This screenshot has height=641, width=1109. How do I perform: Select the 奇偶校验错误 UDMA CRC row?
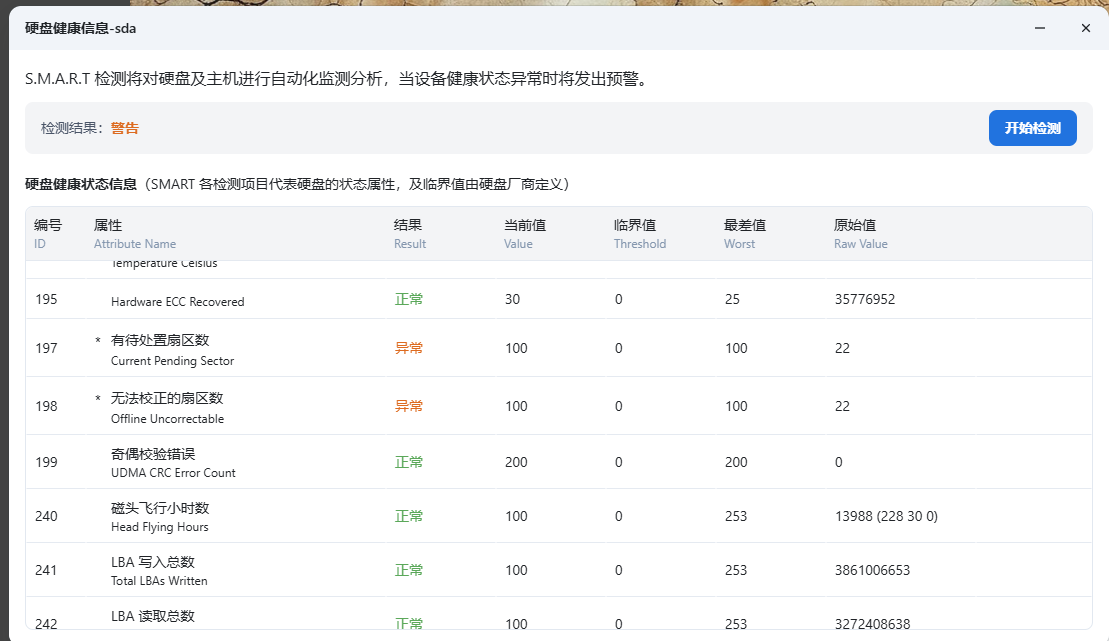[172, 463]
